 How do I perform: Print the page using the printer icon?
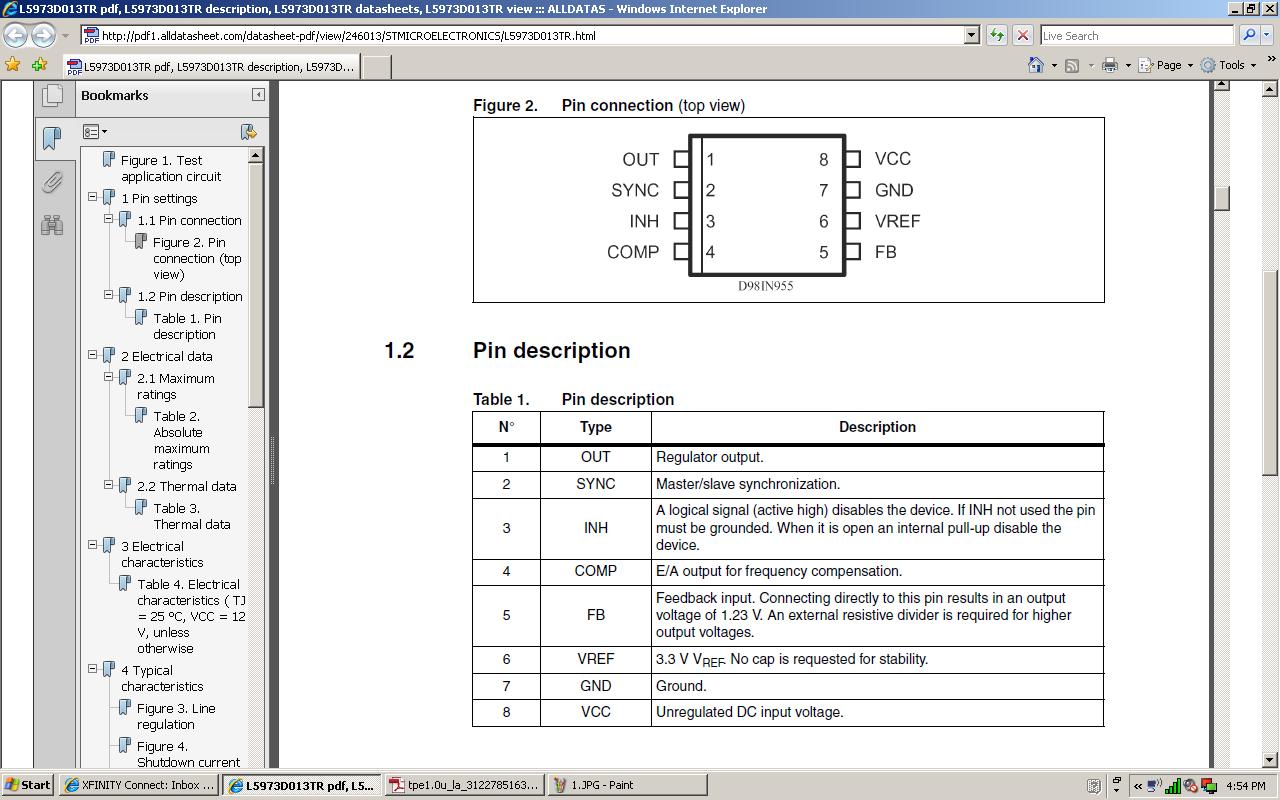pos(1109,65)
